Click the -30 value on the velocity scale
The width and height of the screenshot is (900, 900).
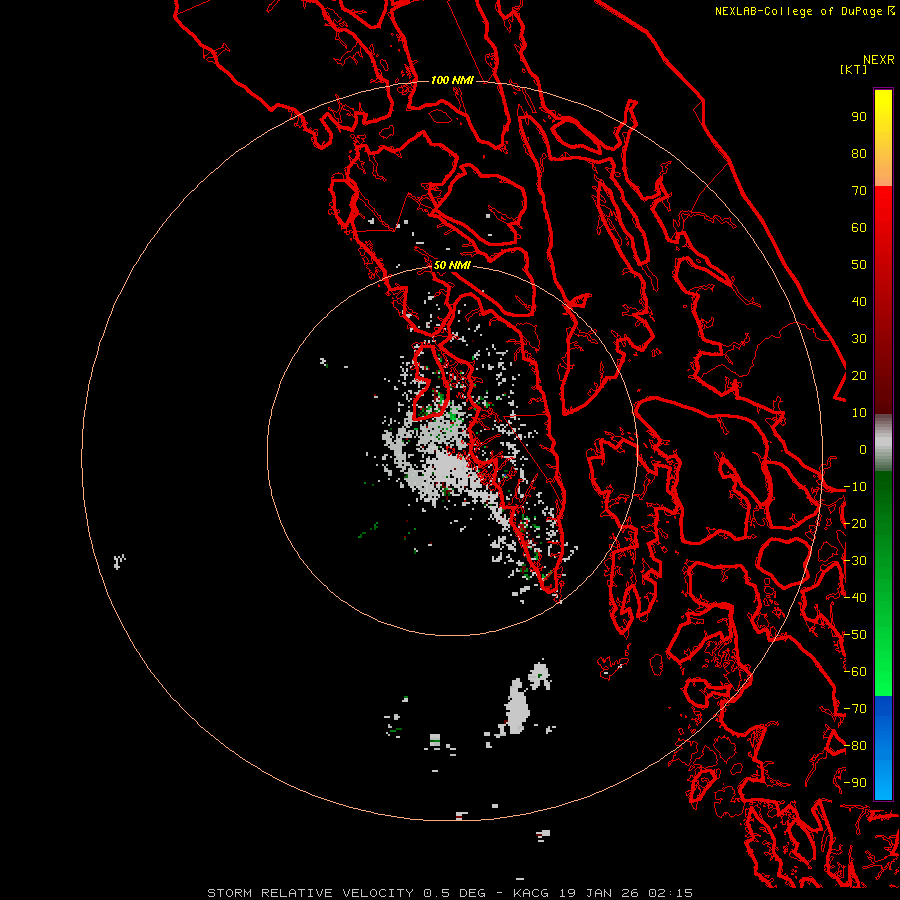[855, 561]
